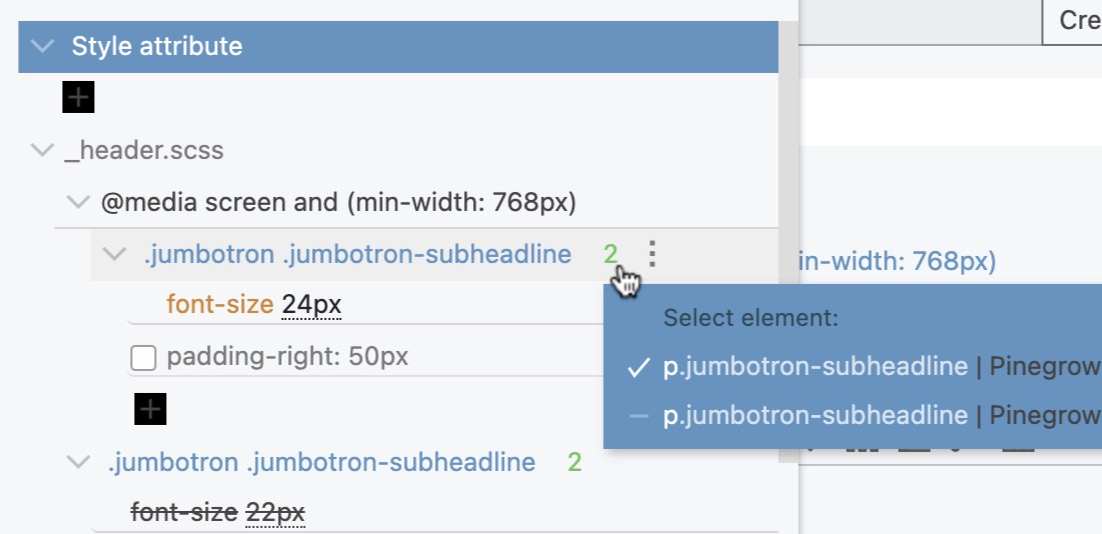The height and width of the screenshot is (534, 1102).
Task: Click the green 2 count on lower rule
Action: [x=574, y=462]
